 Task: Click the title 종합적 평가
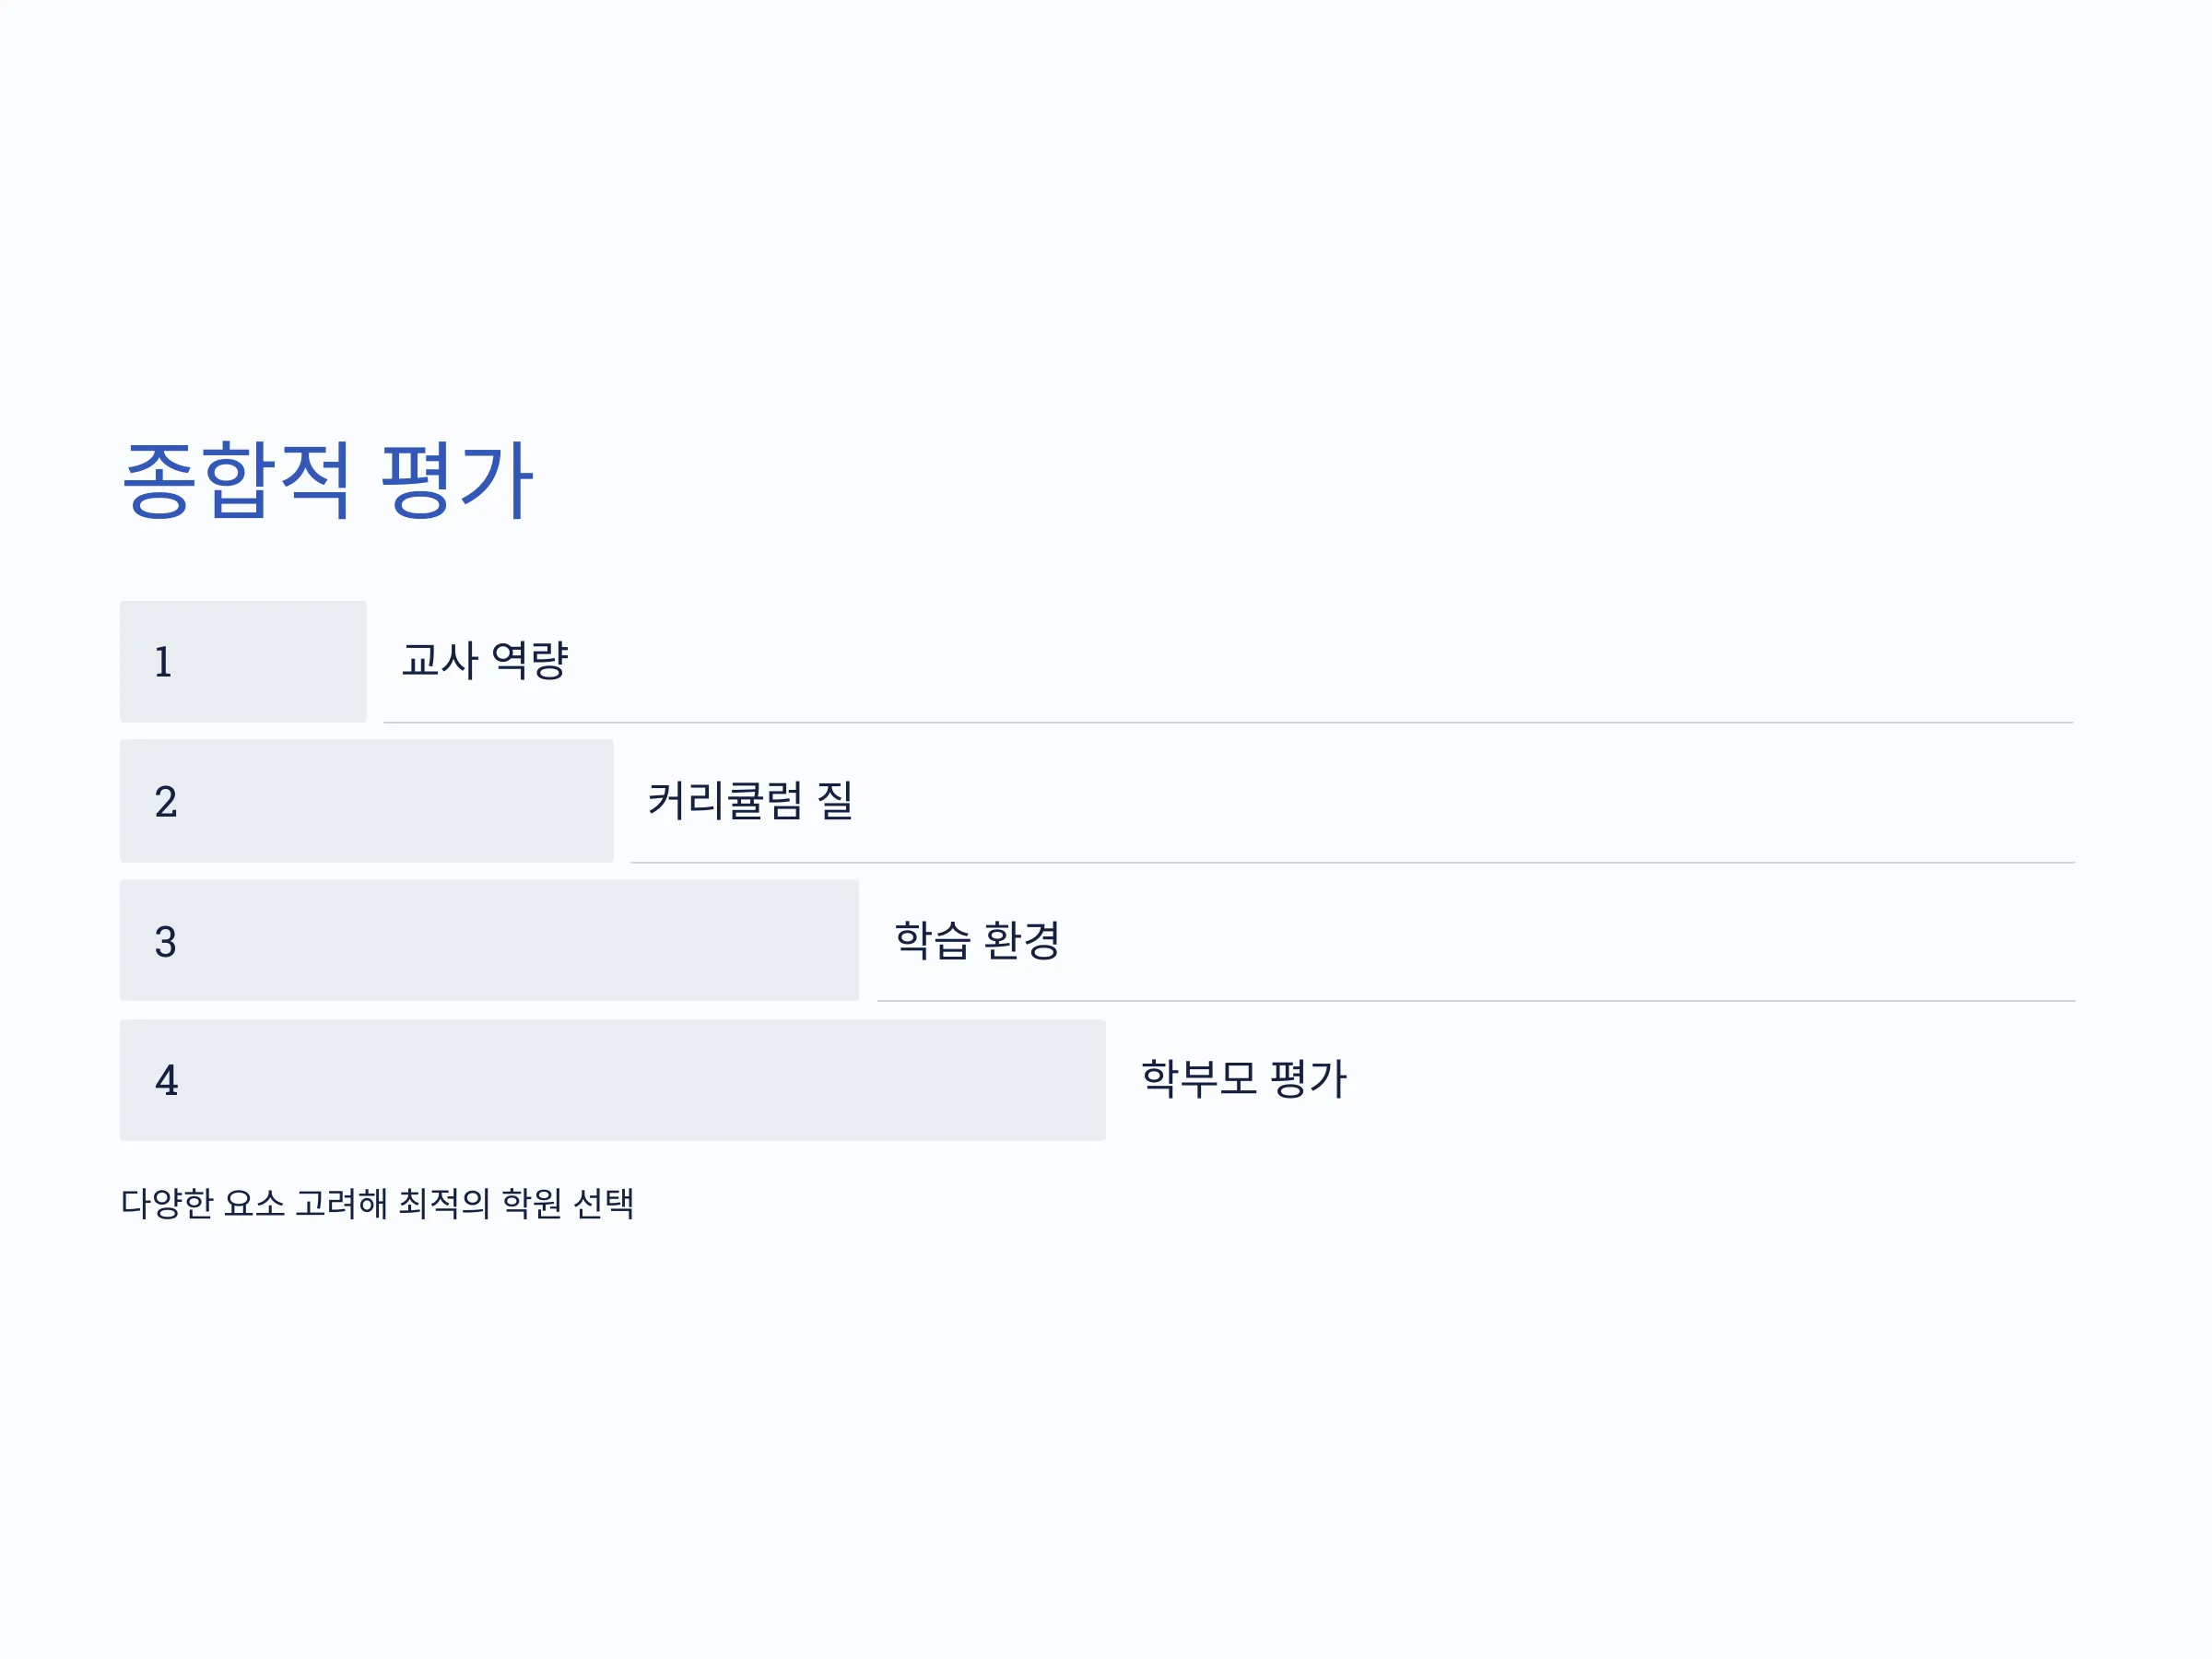(x=327, y=480)
